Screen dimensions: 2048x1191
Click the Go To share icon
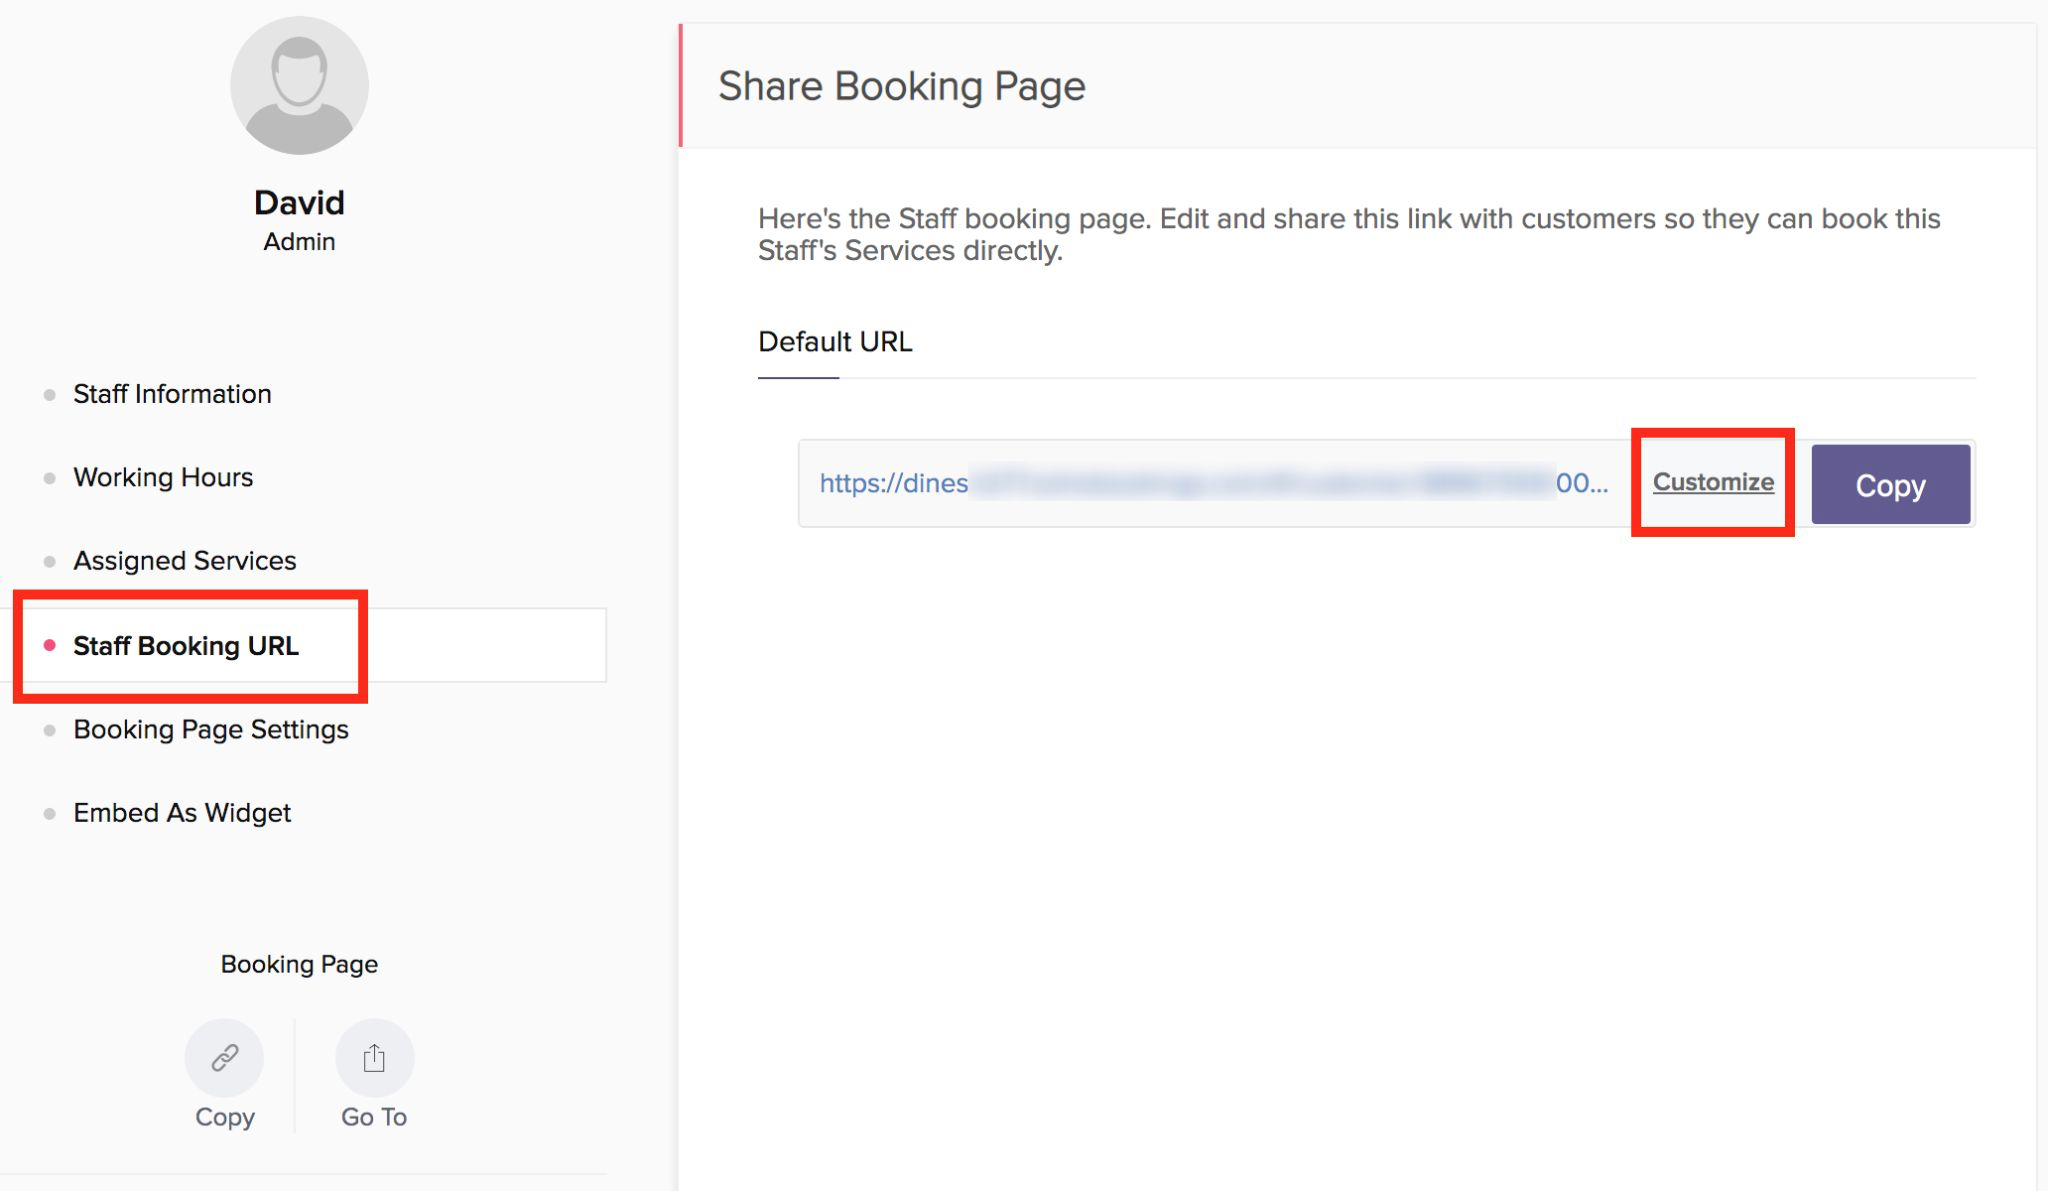coord(374,1057)
